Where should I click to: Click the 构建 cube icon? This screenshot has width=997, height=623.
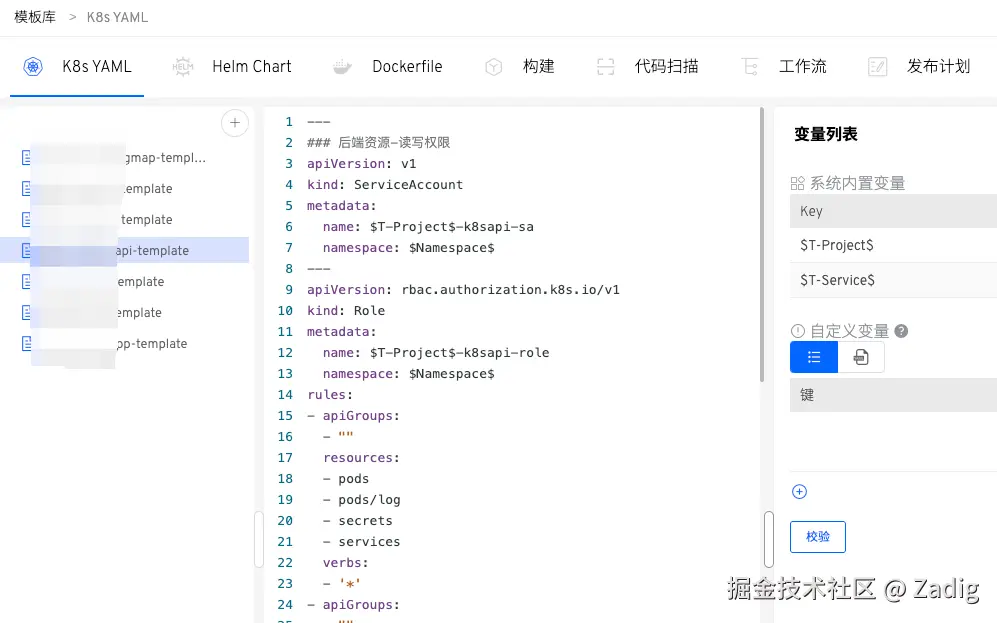pos(493,67)
